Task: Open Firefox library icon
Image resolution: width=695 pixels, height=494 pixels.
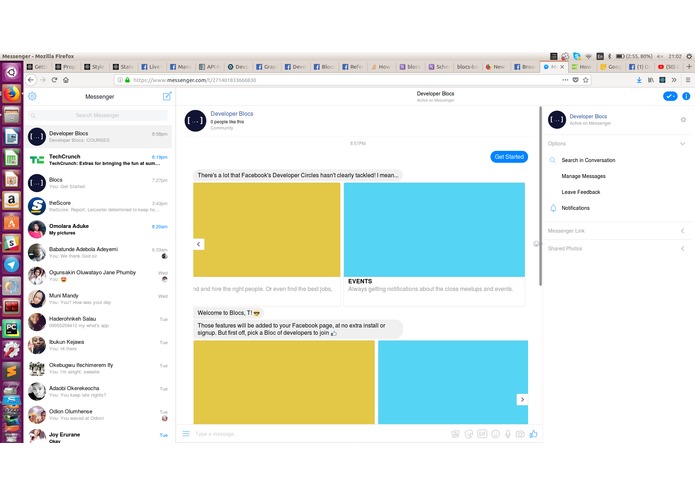Action: (x=651, y=80)
